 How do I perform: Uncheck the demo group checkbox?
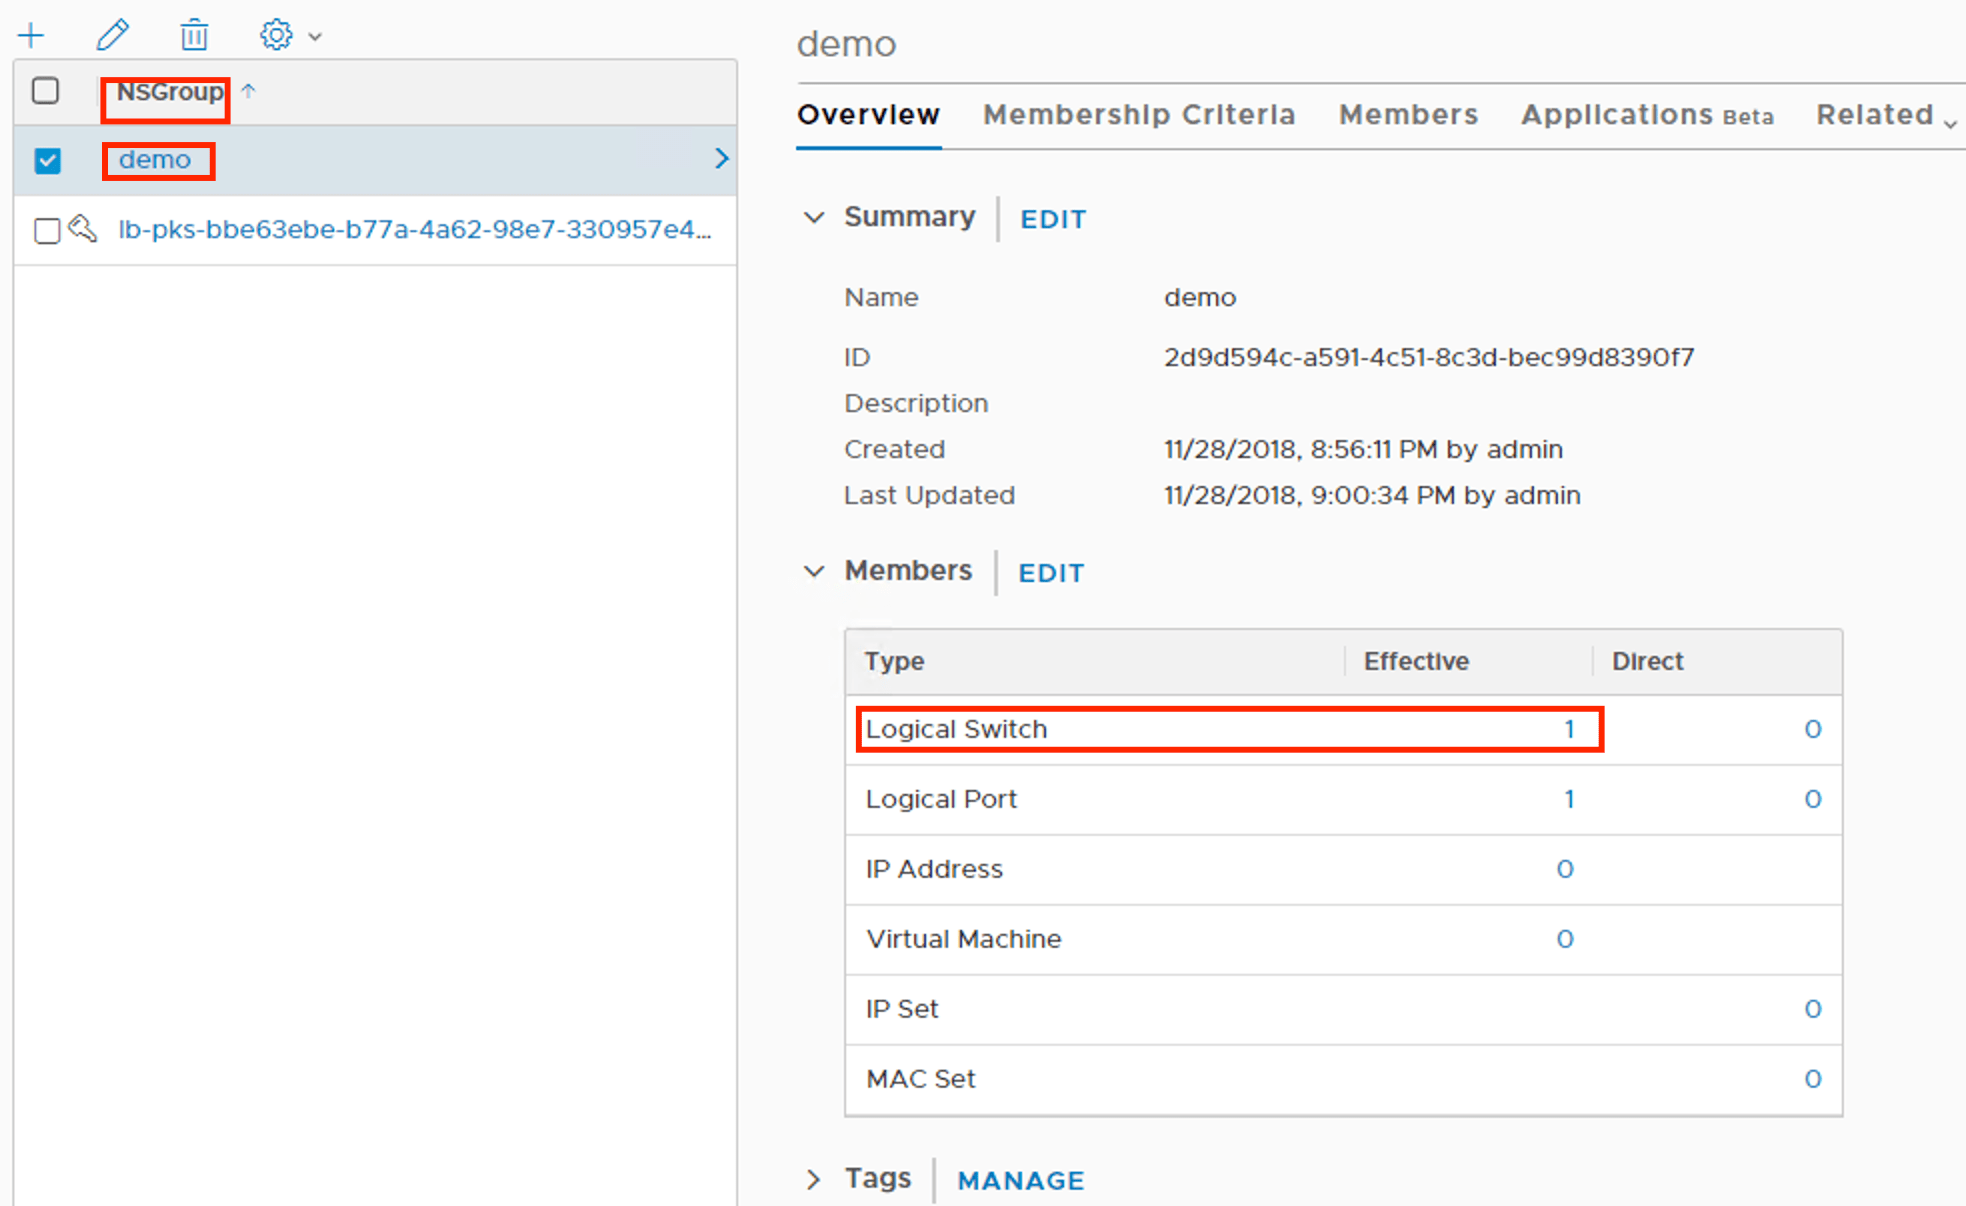[47, 160]
